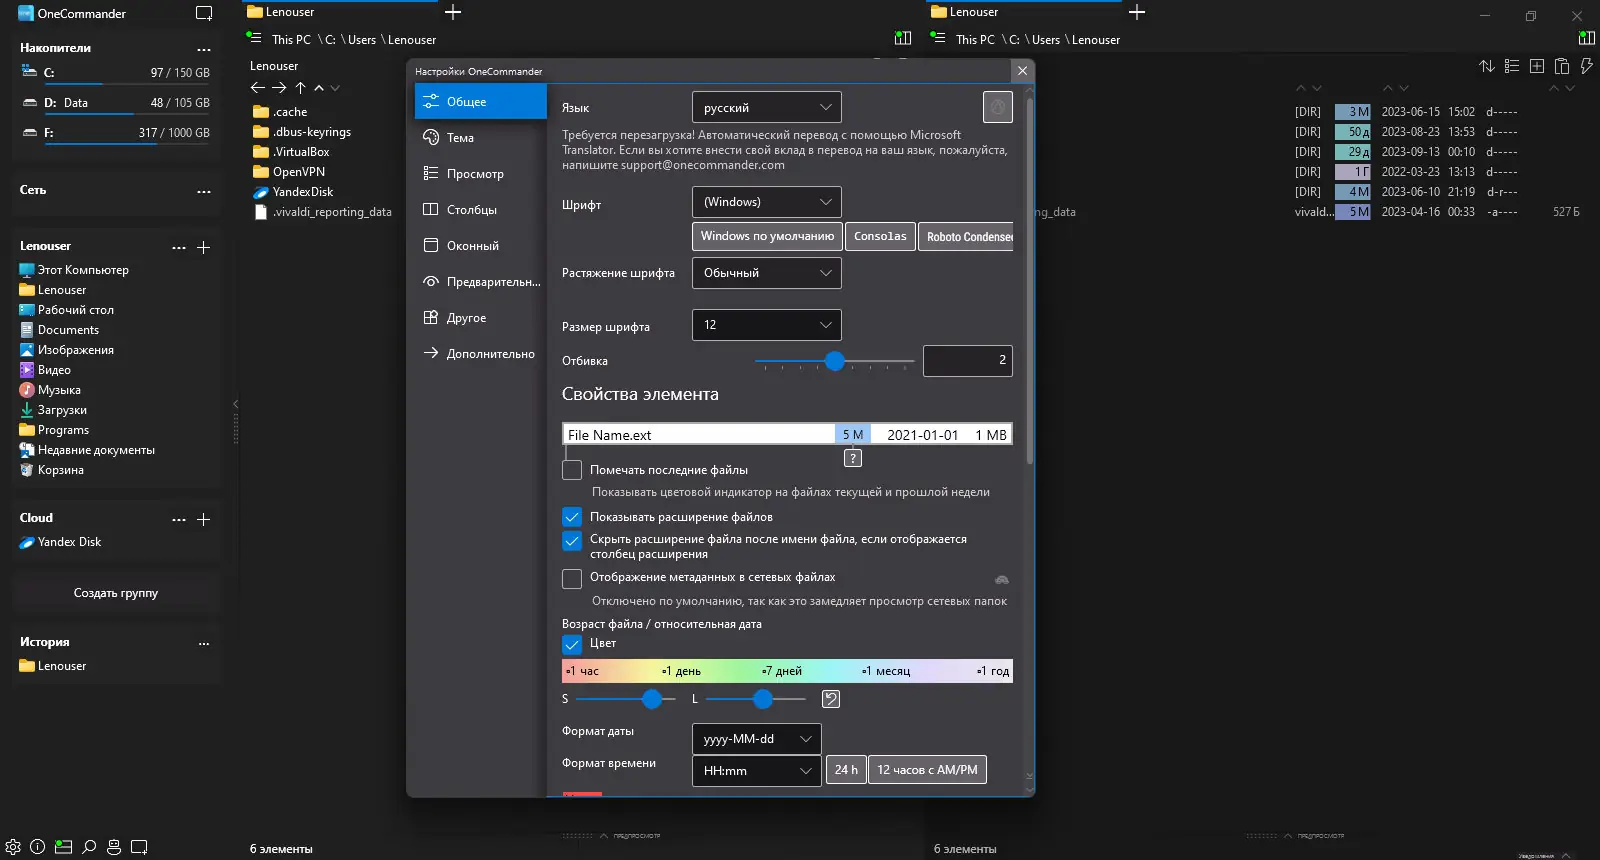The image size is (1600, 860).
Task: Click the info icon in bottom bar
Action: coord(38,847)
